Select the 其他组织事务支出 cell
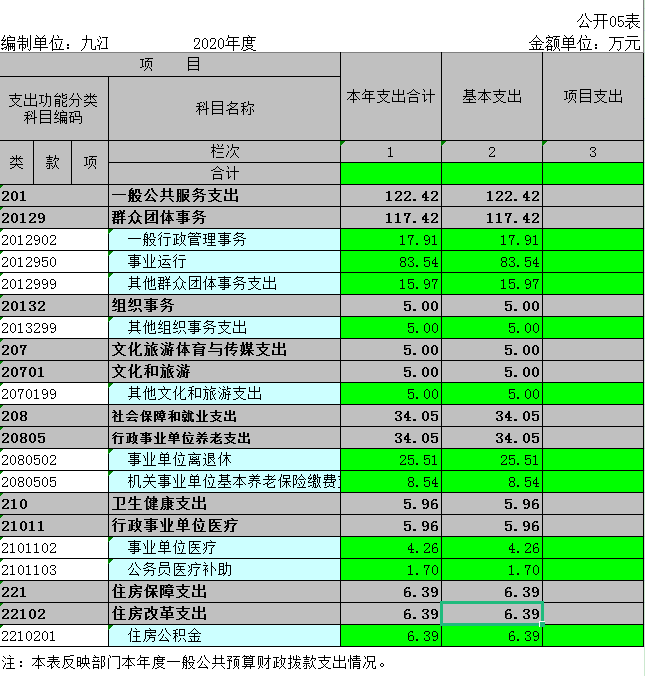 [x=224, y=328]
